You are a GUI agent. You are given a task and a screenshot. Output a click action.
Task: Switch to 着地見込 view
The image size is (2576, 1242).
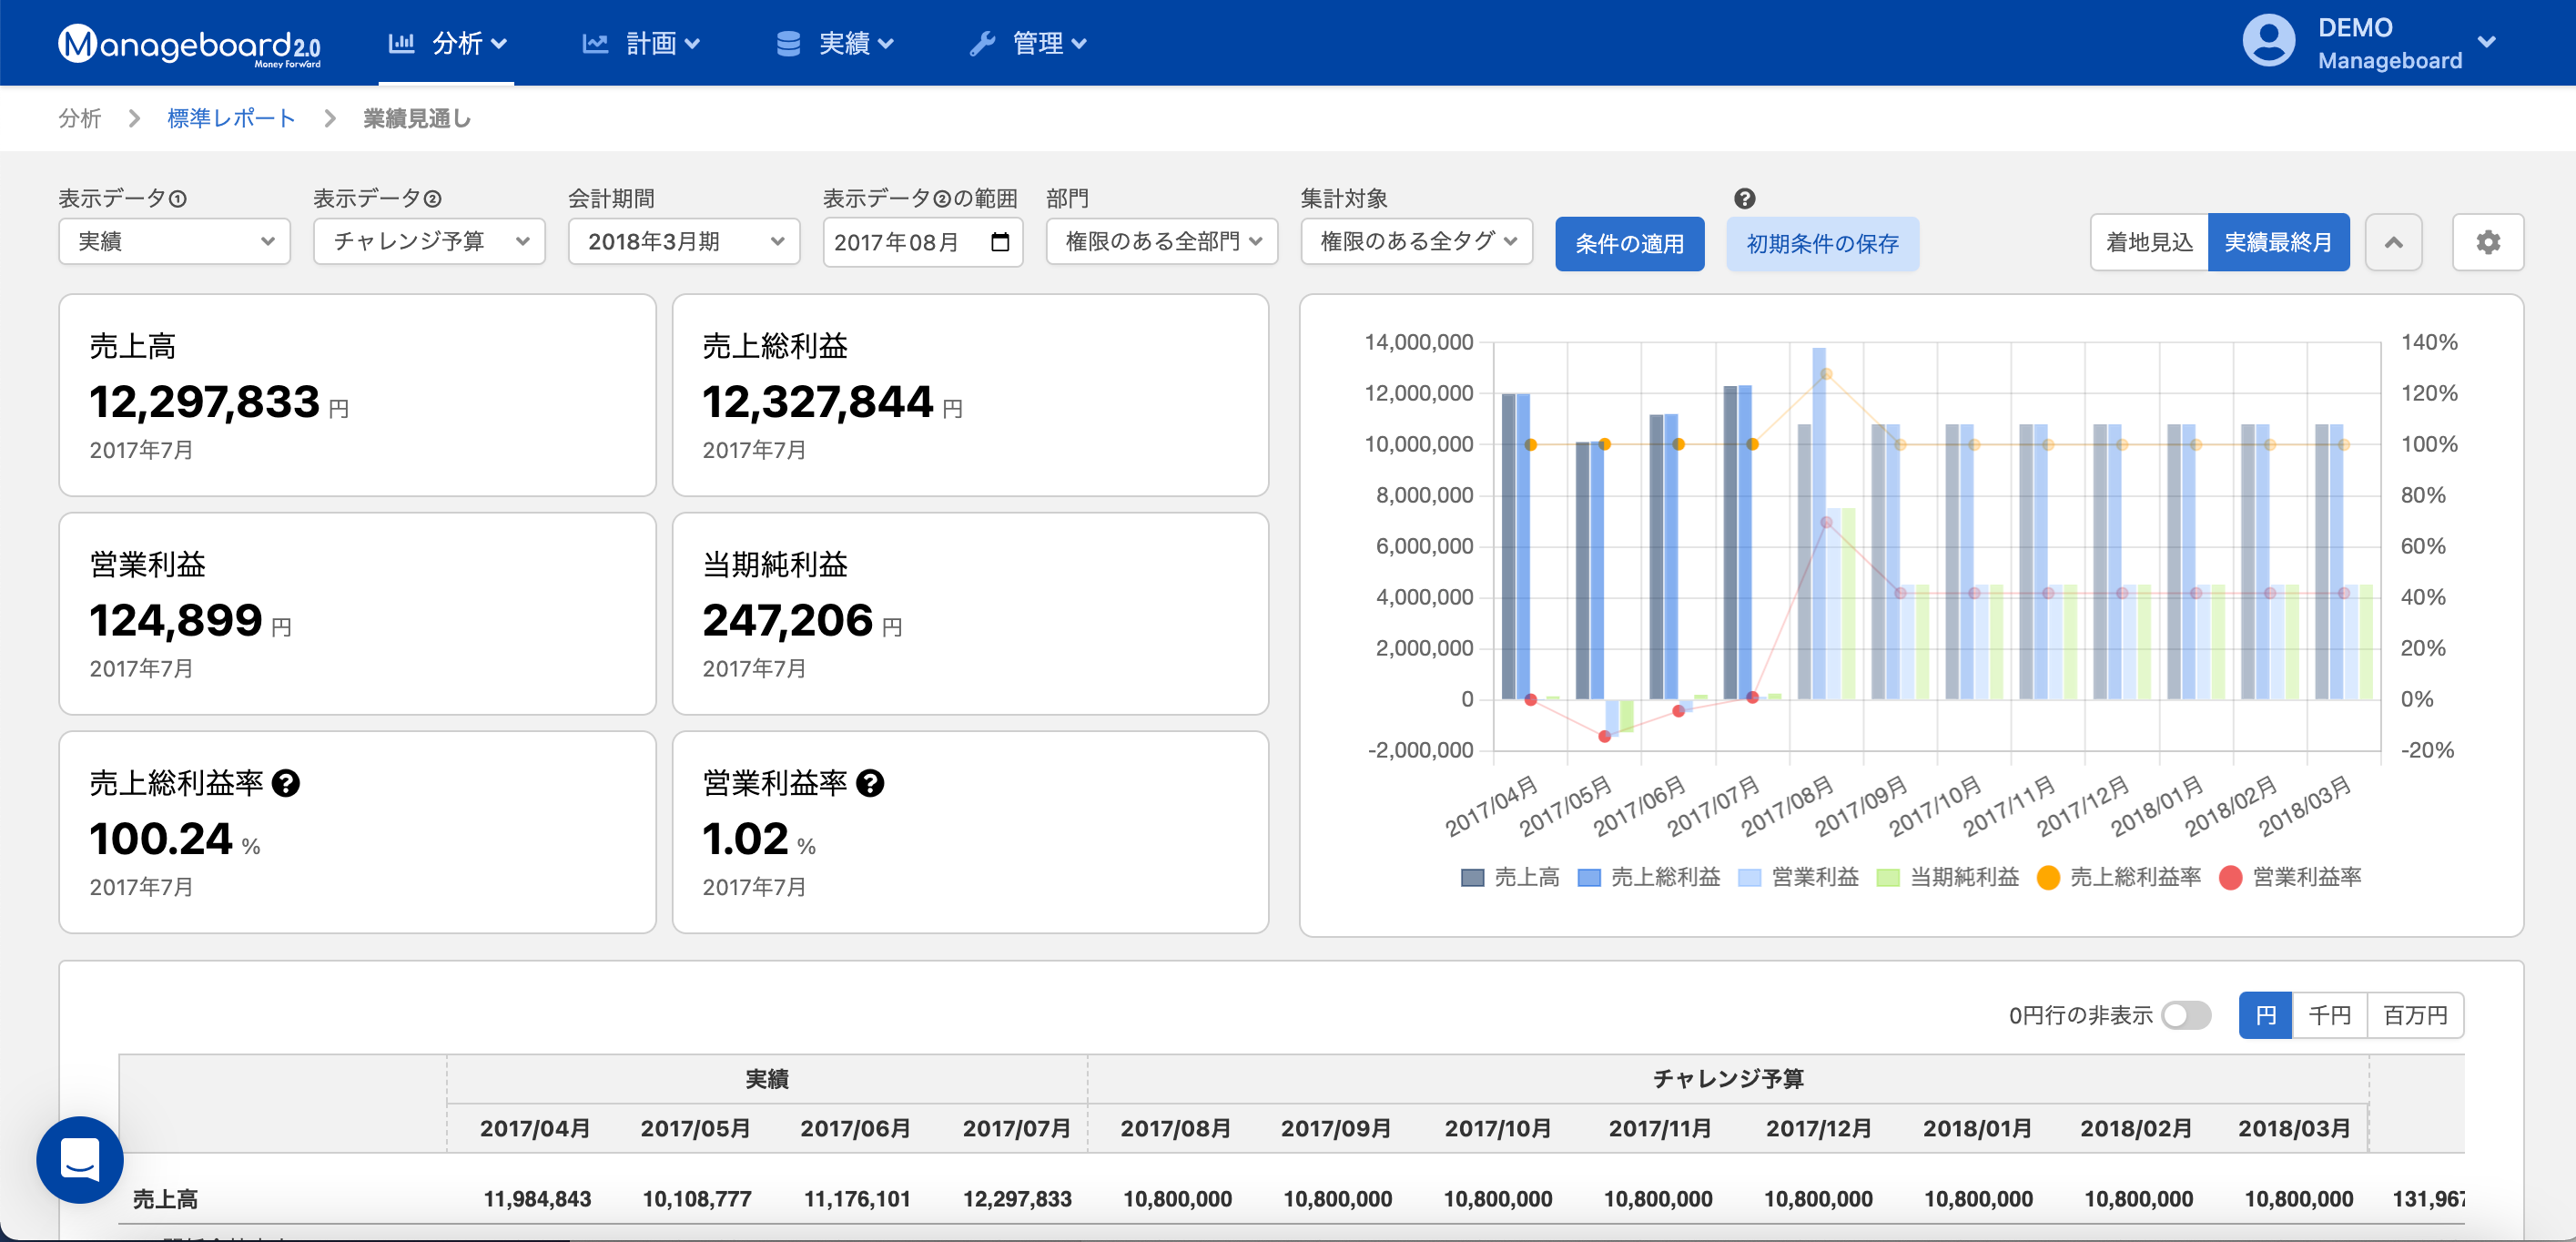(2148, 242)
